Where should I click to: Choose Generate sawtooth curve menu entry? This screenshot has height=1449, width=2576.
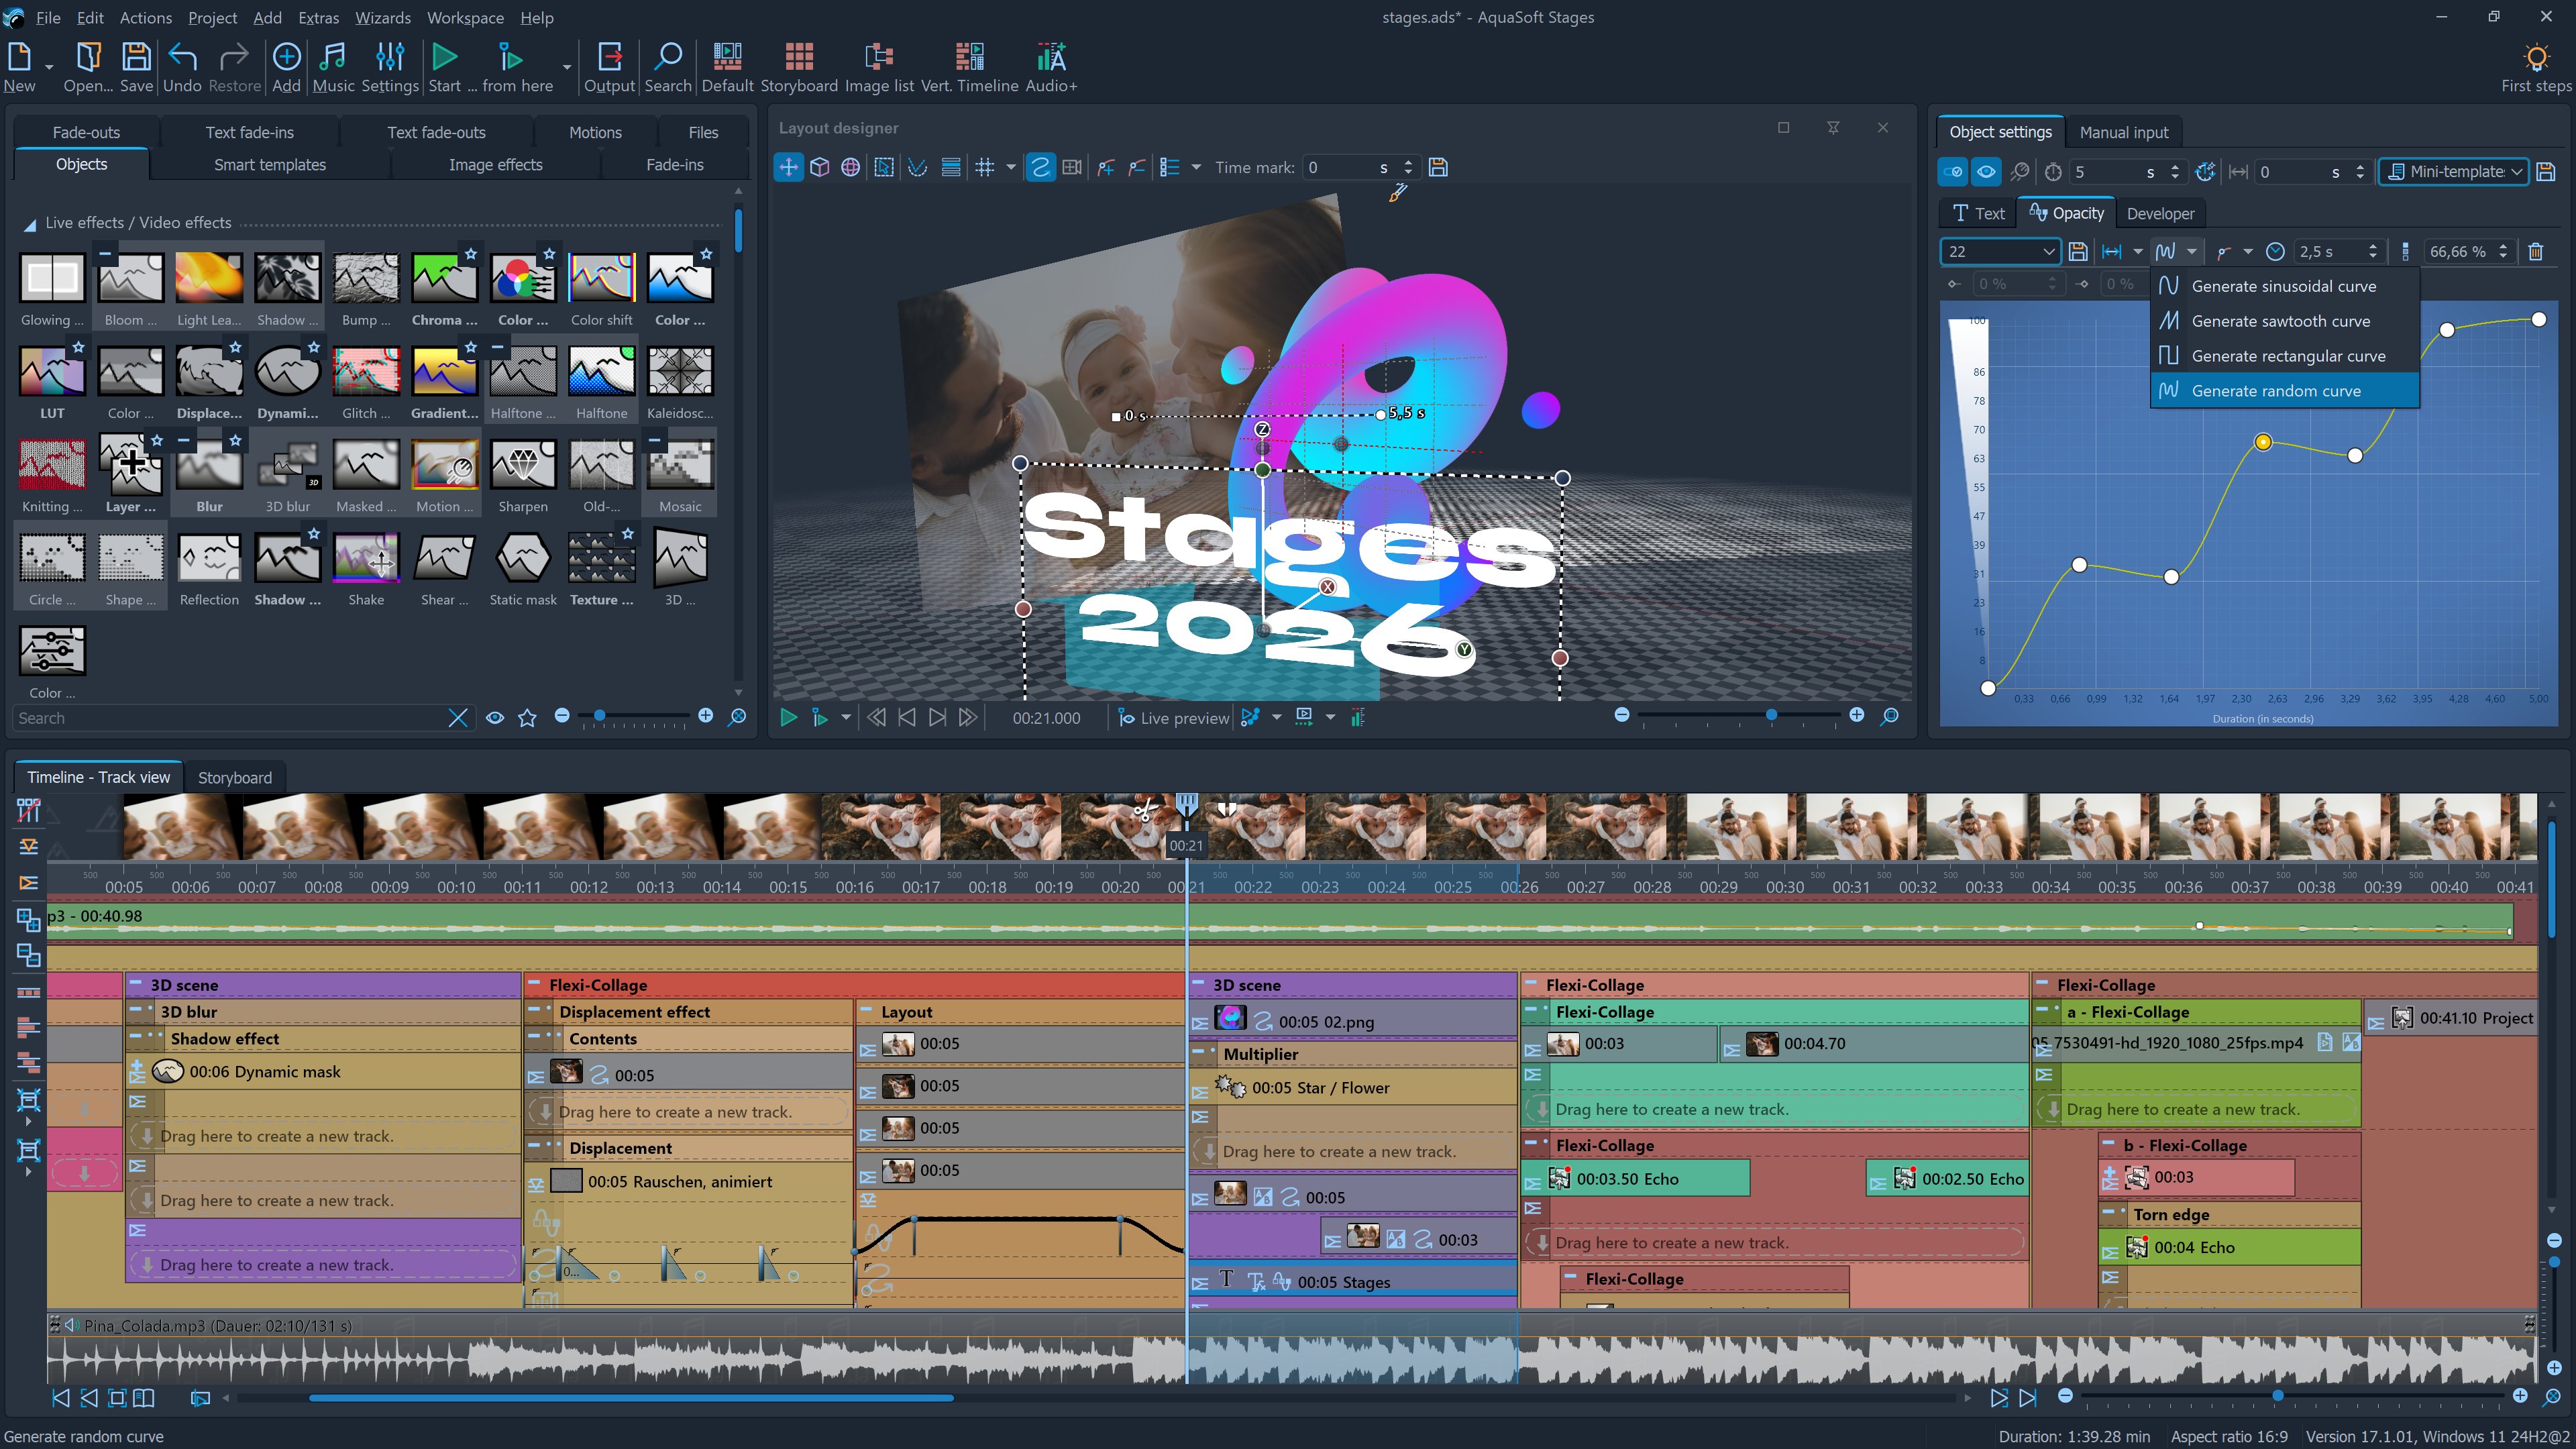[2280, 321]
